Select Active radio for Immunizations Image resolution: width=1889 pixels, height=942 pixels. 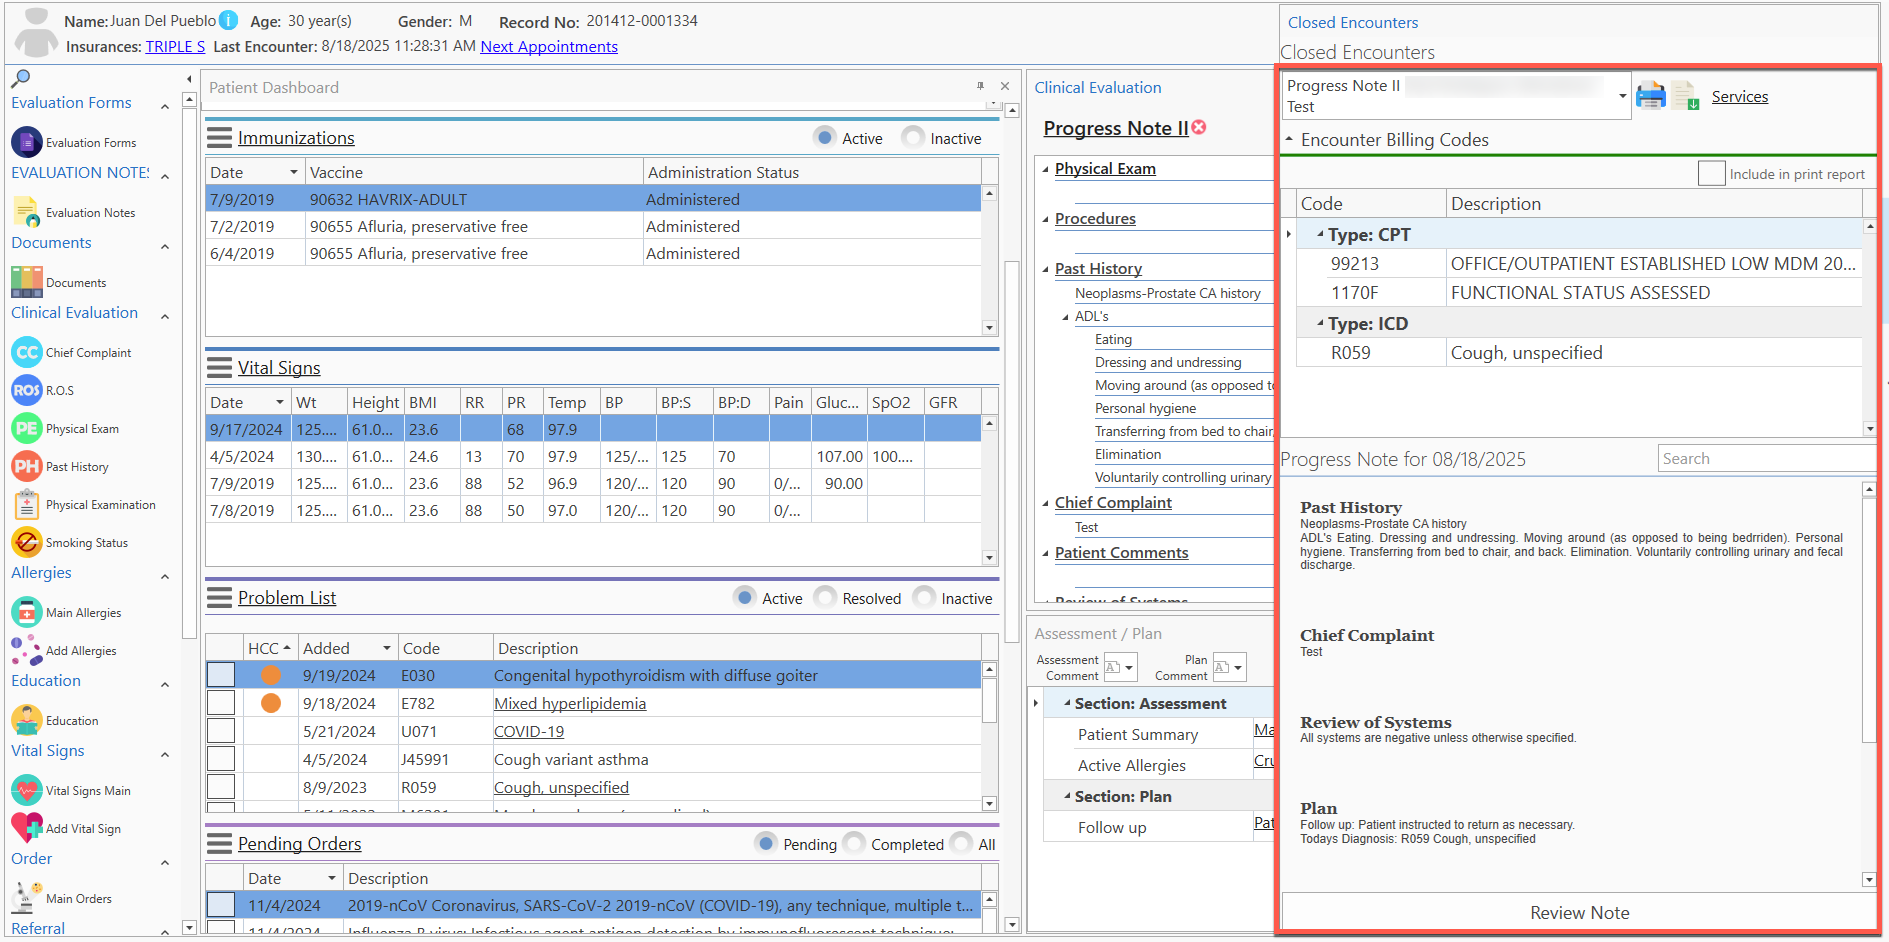click(825, 137)
